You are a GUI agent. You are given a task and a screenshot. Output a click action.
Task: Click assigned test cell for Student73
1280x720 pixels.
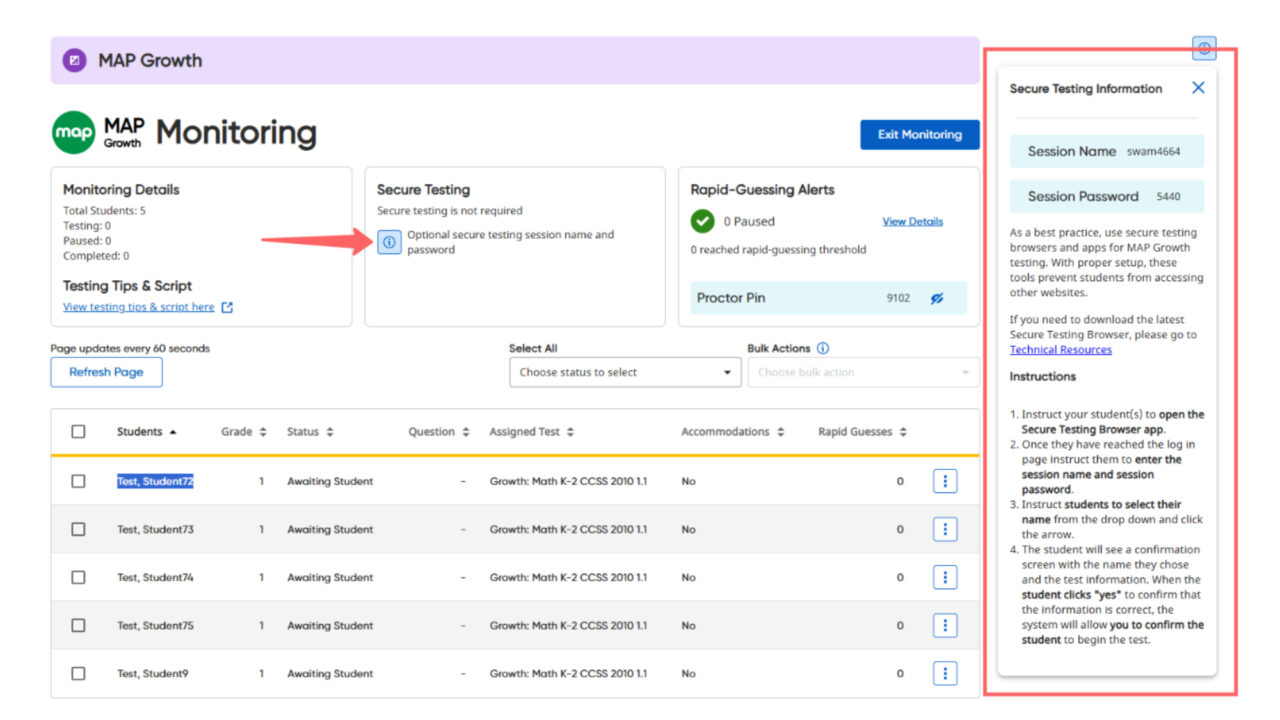pos(568,529)
